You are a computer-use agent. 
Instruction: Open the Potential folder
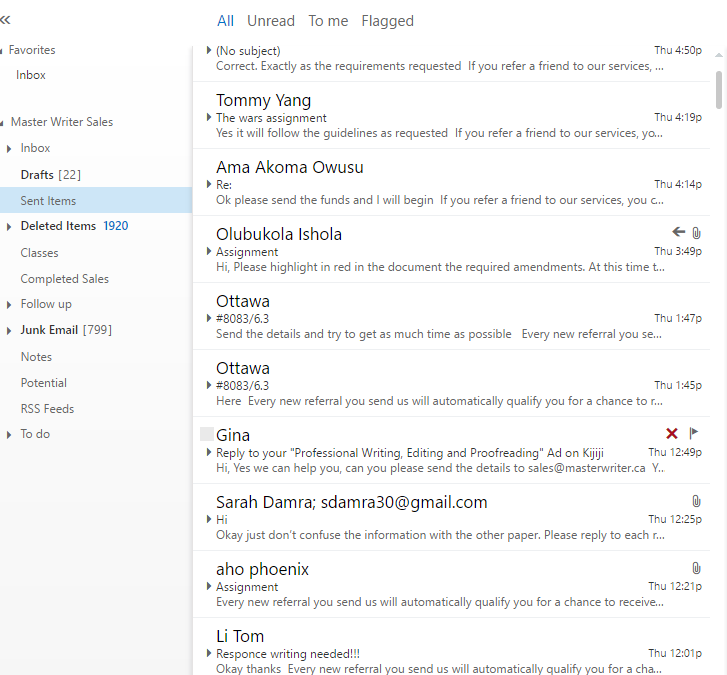click(x=44, y=383)
